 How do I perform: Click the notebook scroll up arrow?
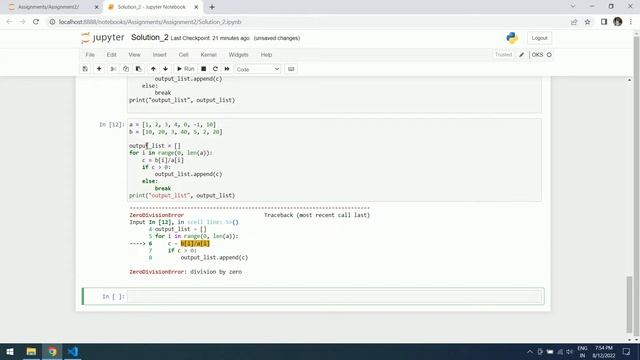click(x=629, y=80)
